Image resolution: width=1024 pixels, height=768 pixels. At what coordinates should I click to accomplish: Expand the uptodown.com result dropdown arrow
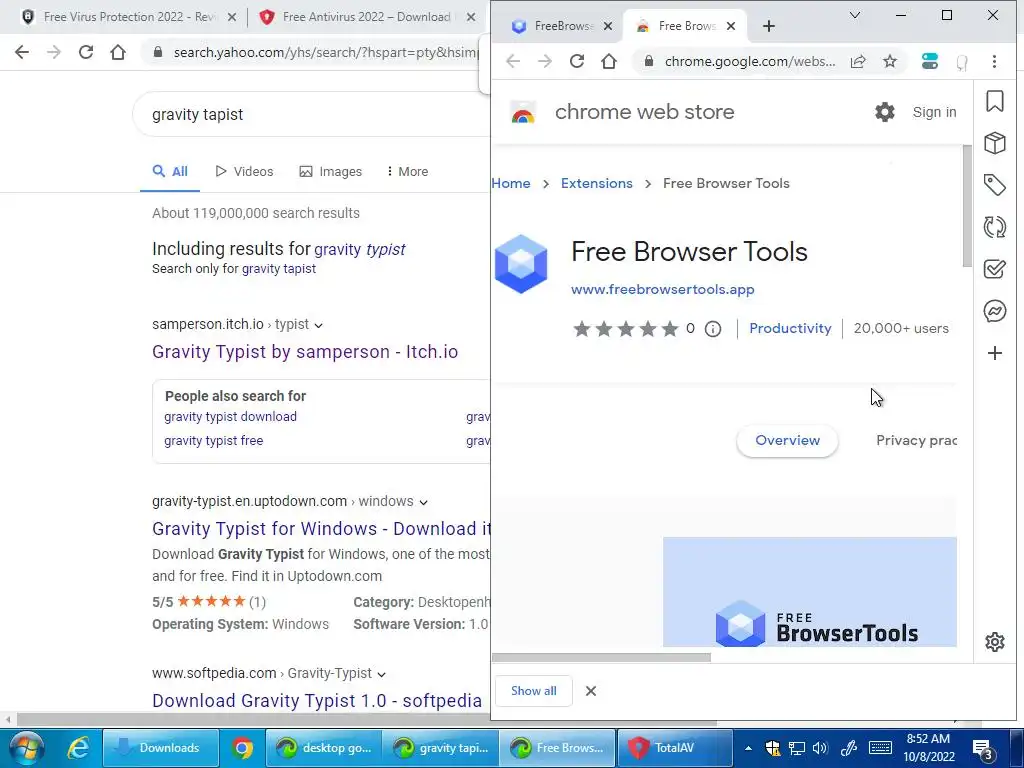tap(423, 502)
